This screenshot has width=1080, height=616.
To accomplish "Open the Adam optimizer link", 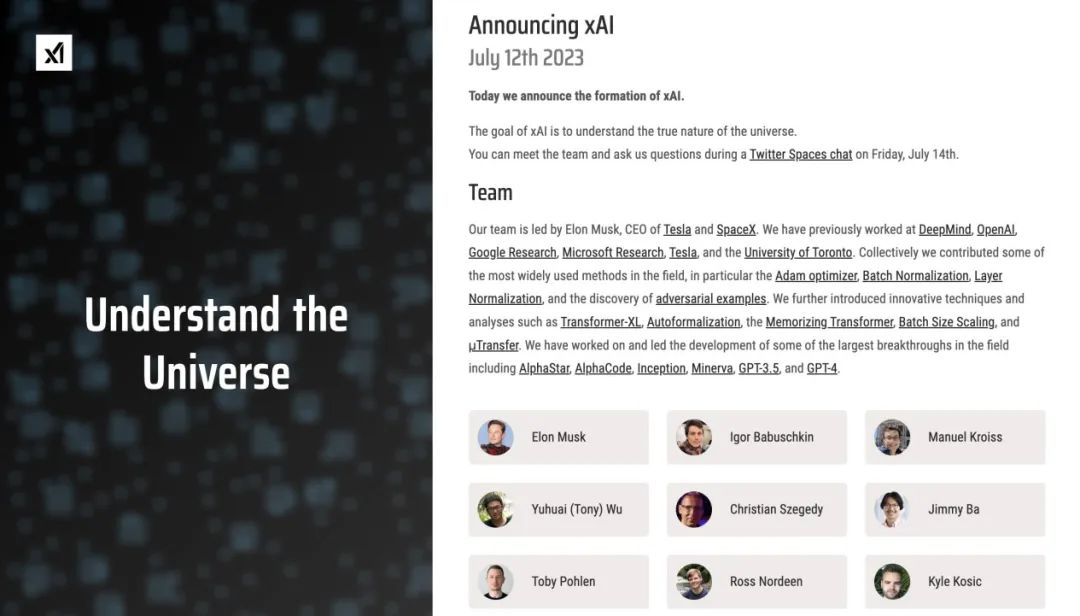I will [816, 276].
